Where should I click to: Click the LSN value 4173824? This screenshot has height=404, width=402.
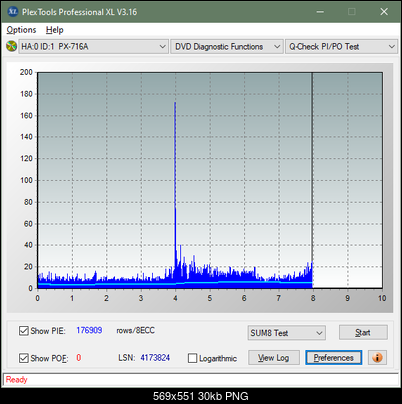(155, 358)
